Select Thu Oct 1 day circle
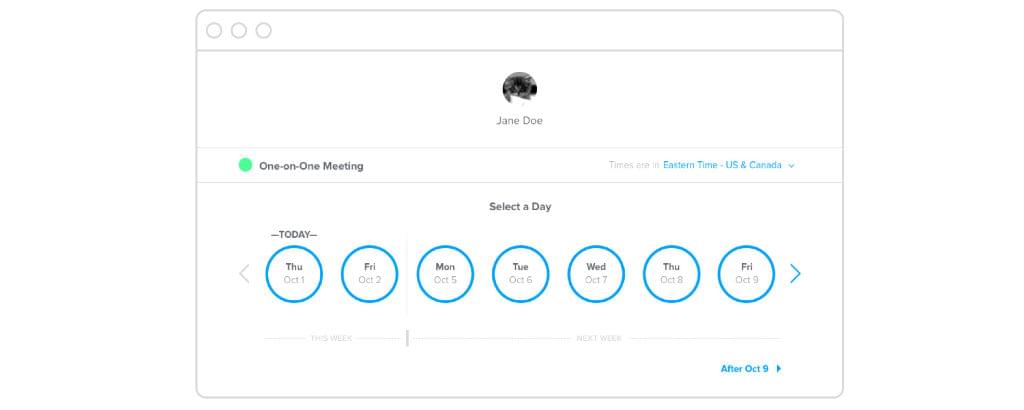Image resolution: width=1024 pixels, height=410 pixels. pyautogui.click(x=294, y=273)
